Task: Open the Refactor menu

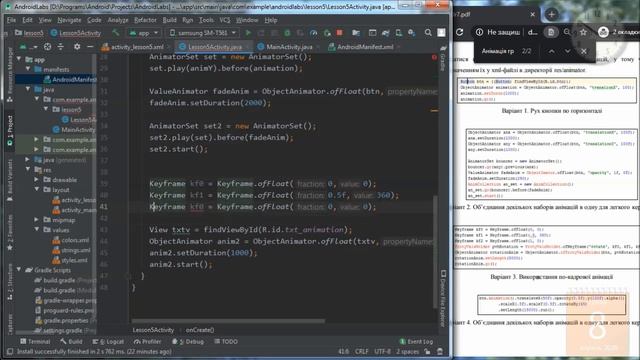Action: coord(145,20)
